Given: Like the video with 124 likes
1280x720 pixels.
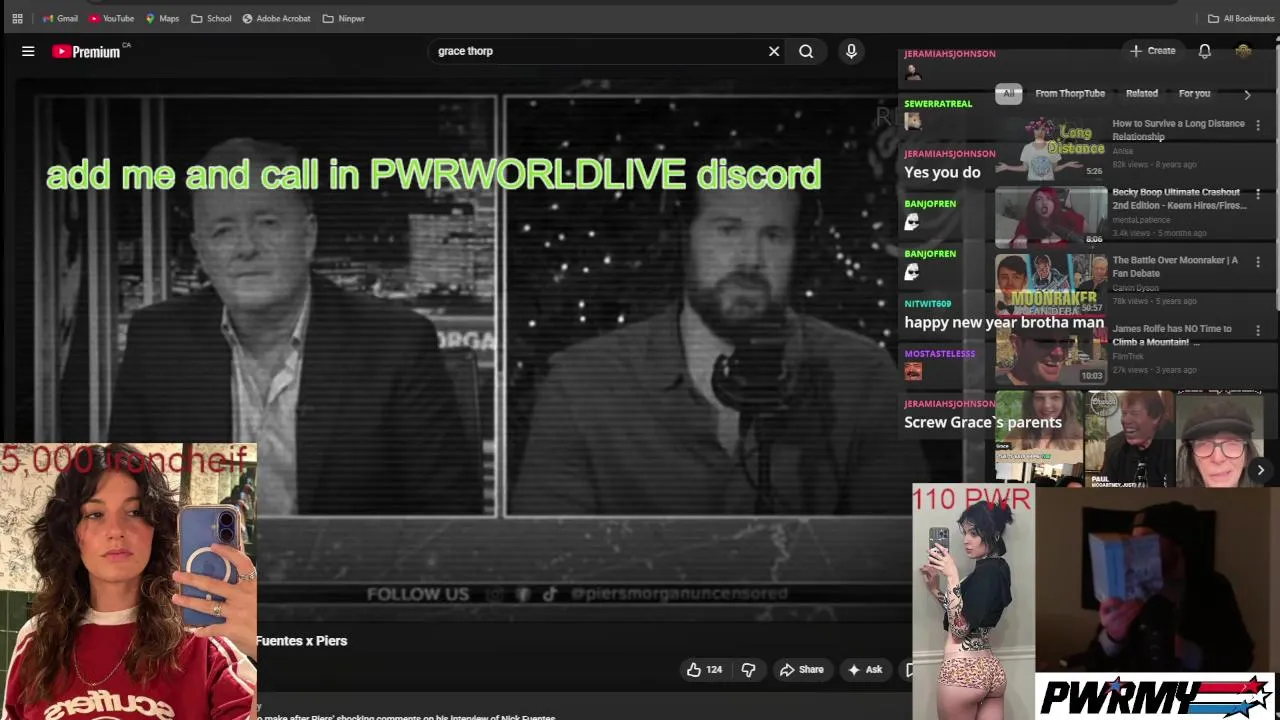Looking at the screenshot, I should point(704,670).
